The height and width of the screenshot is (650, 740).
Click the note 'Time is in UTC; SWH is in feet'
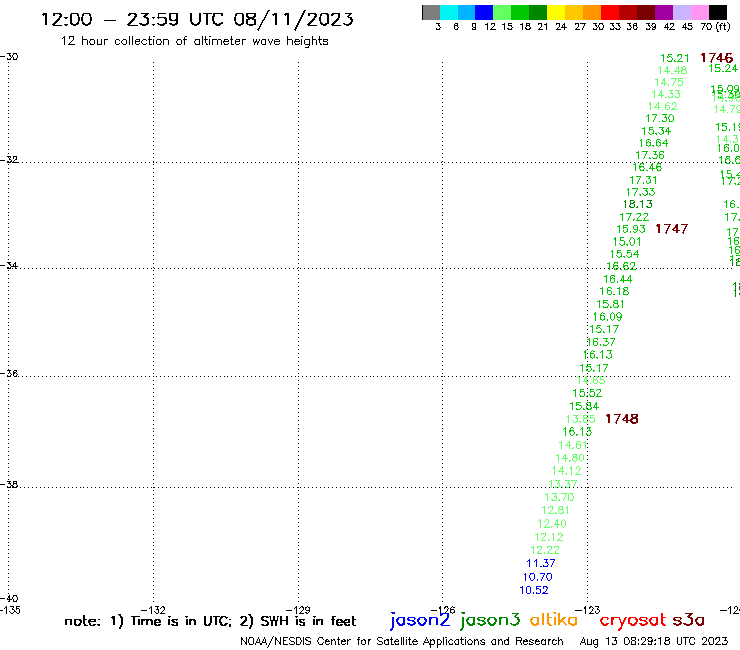click(210, 621)
